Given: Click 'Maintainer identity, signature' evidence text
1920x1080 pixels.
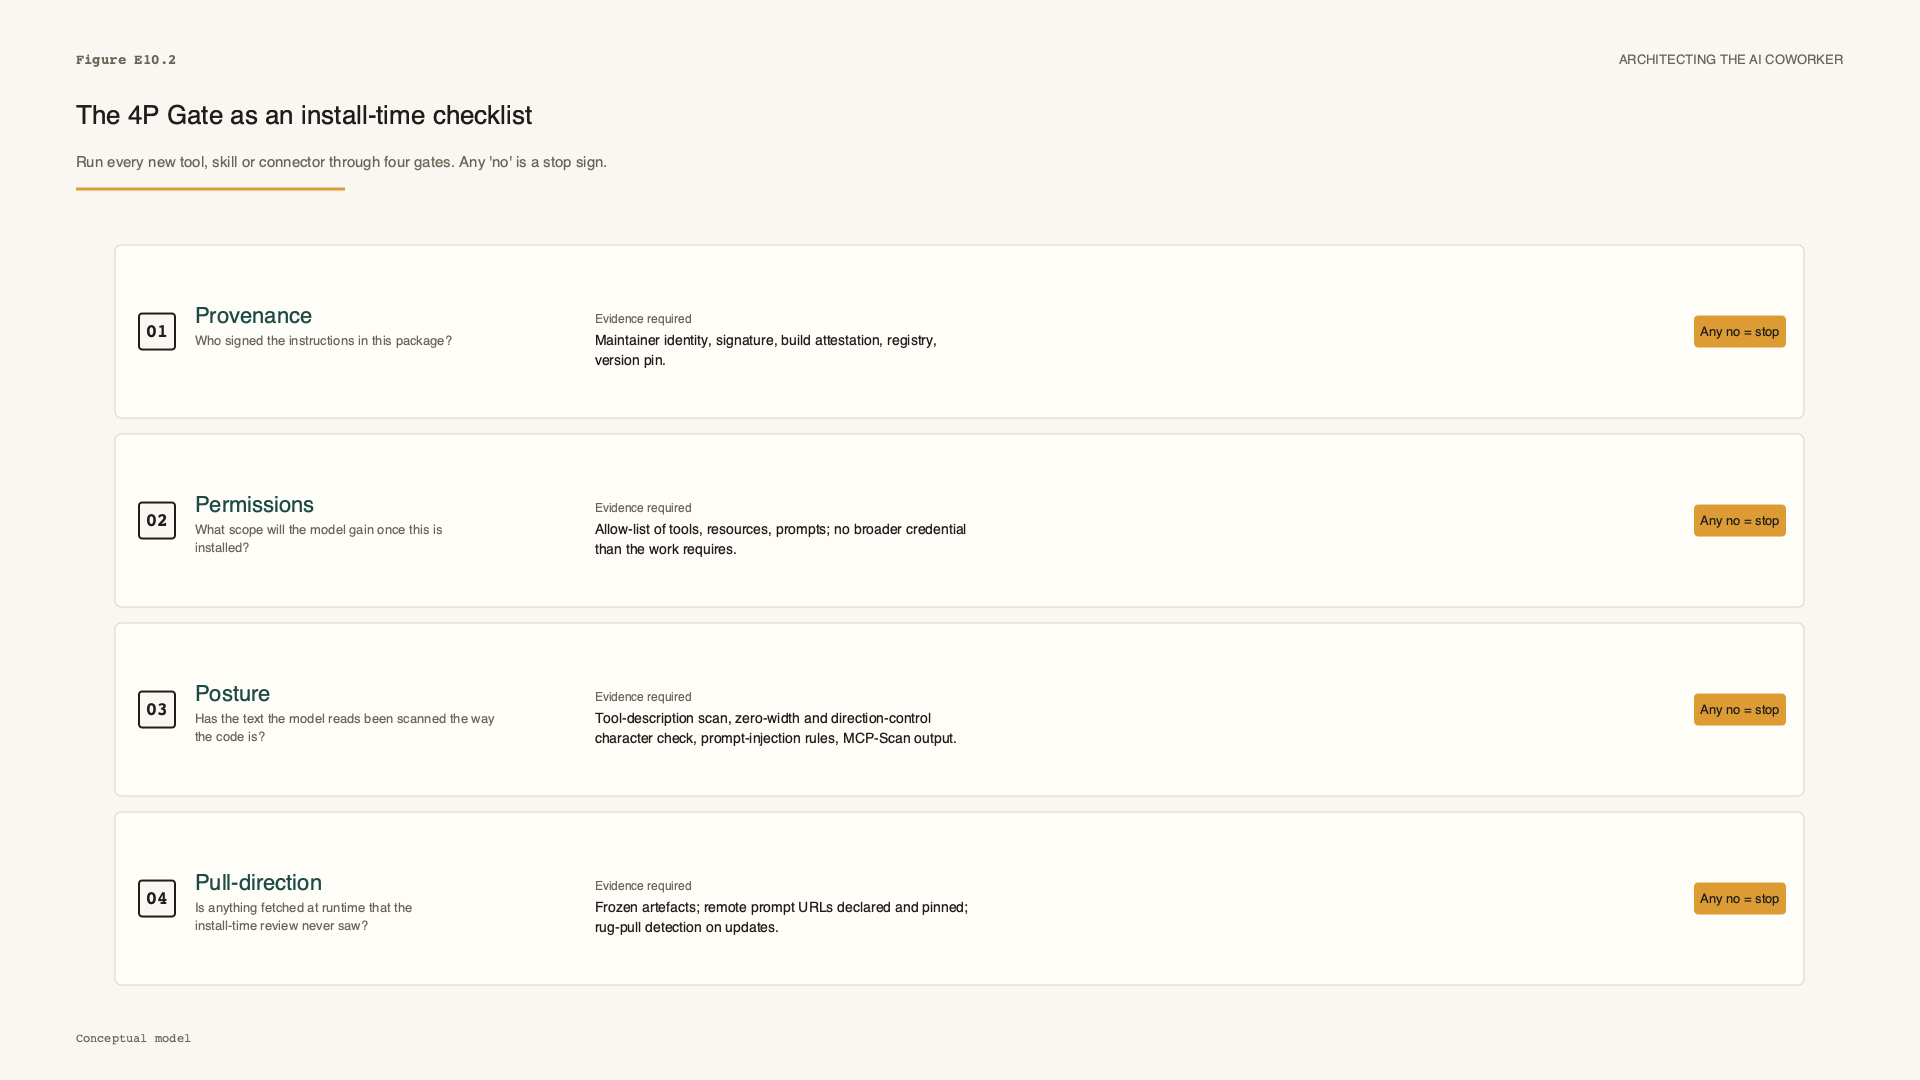Looking at the screenshot, I should [766, 350].
